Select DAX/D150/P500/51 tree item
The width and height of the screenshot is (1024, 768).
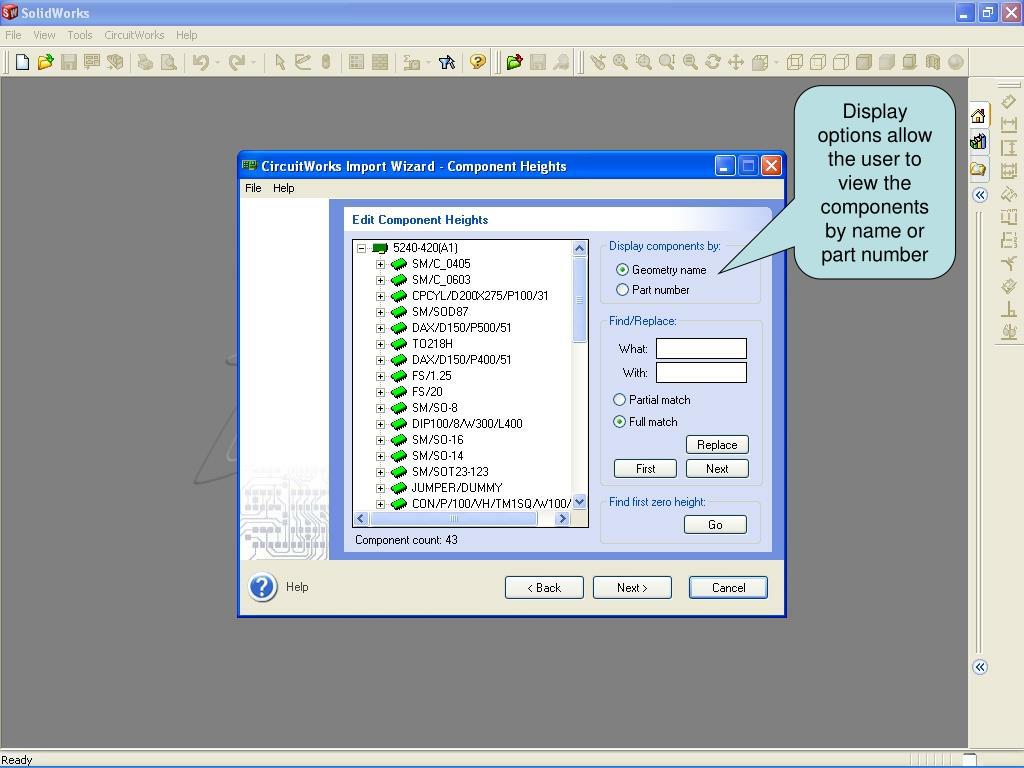click(462, 328)
